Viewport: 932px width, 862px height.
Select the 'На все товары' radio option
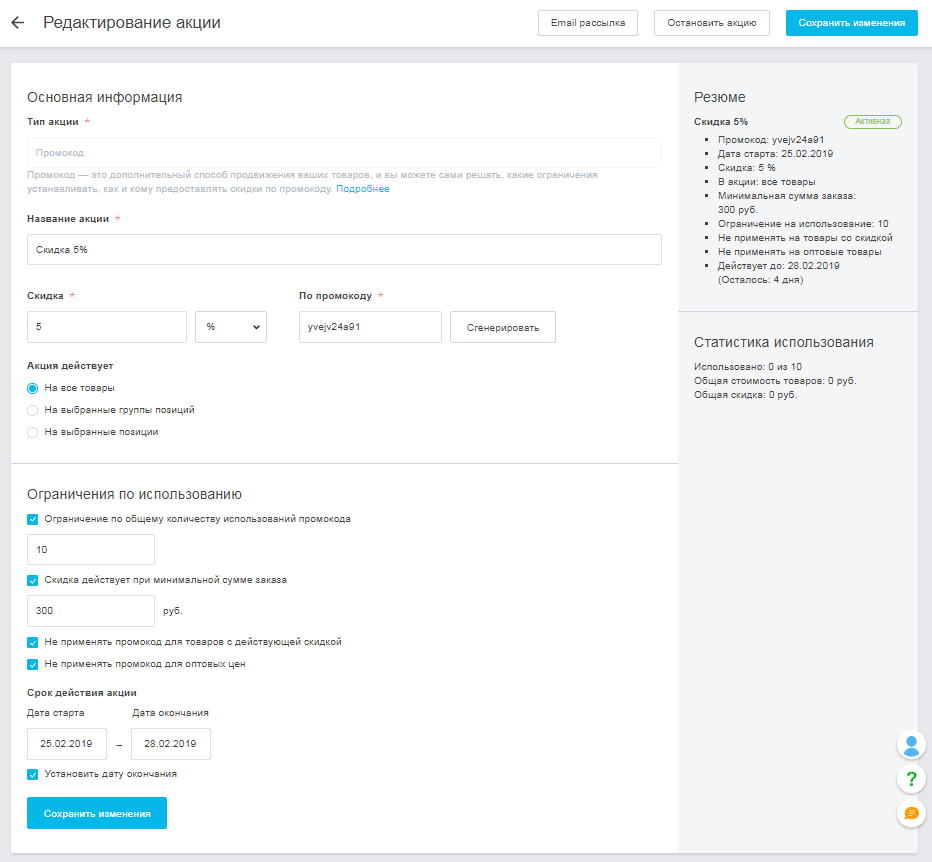[x=33, y=388]
